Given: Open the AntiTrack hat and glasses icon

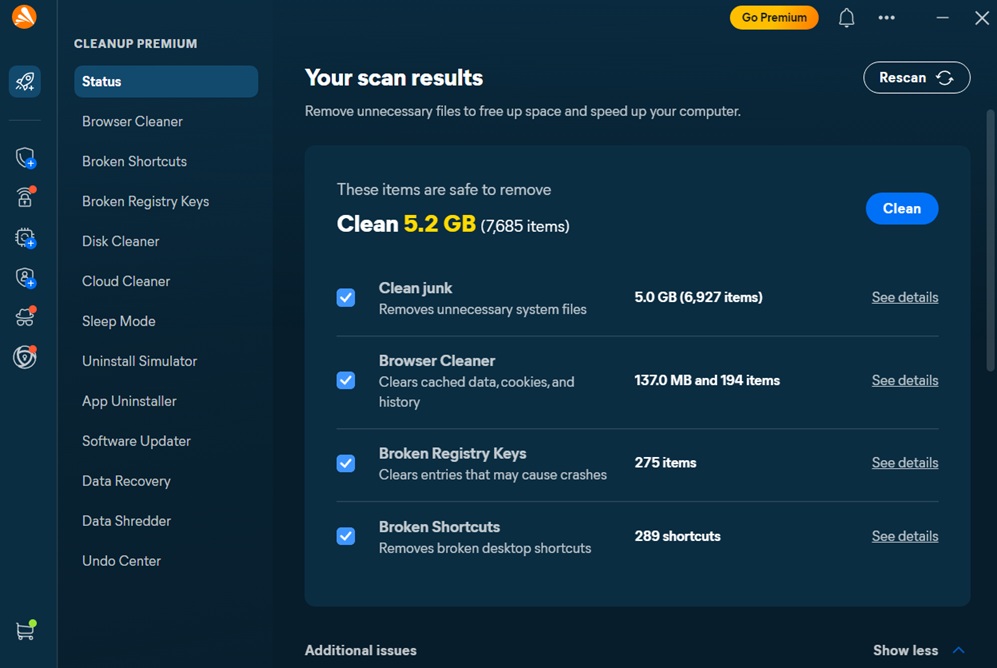Looking at the screenshot, I should tap(25, 317).
